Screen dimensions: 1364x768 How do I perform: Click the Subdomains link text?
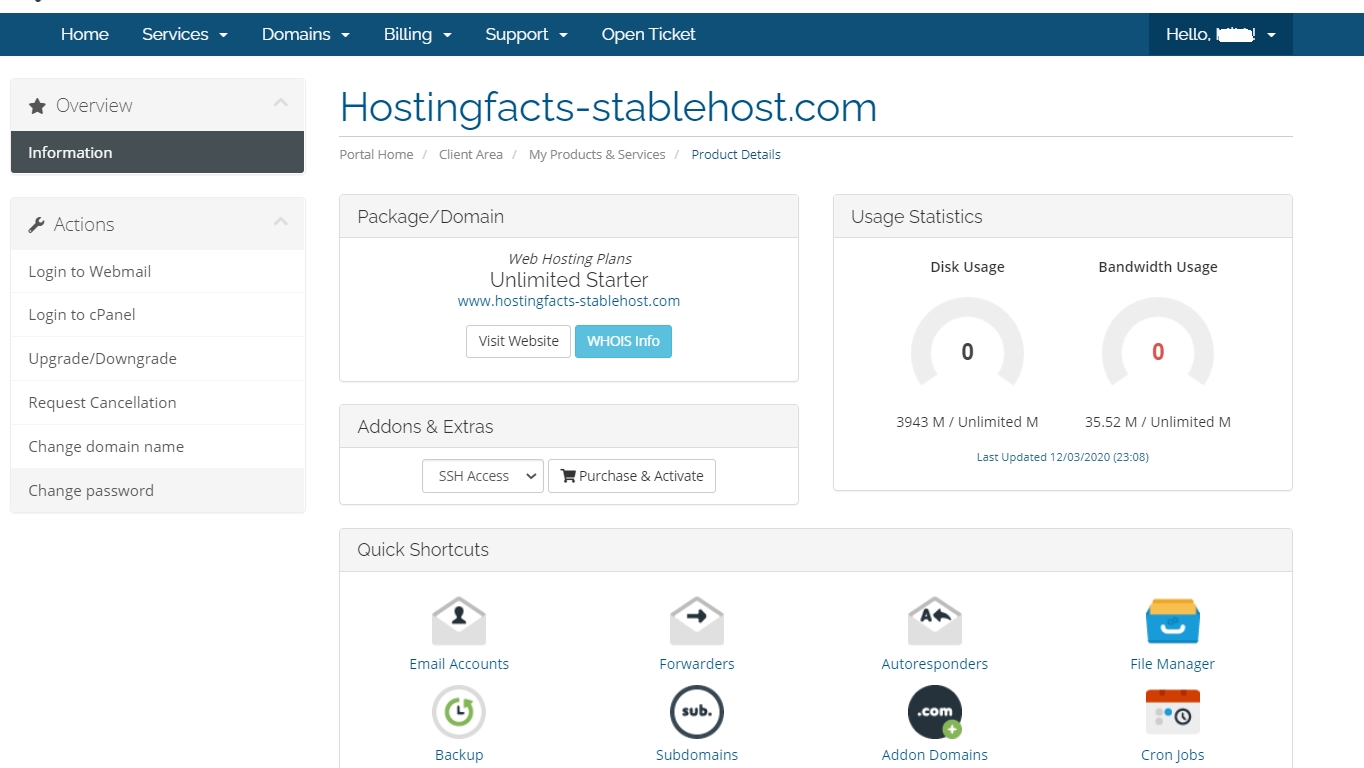697,755
